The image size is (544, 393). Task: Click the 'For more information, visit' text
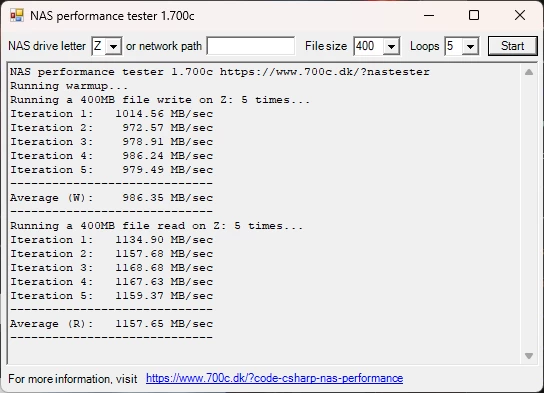point(73,379)
